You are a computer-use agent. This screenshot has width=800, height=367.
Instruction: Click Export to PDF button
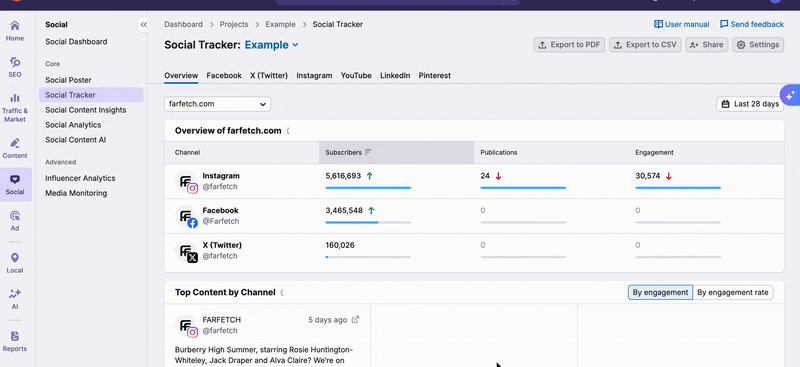[569, 45]
